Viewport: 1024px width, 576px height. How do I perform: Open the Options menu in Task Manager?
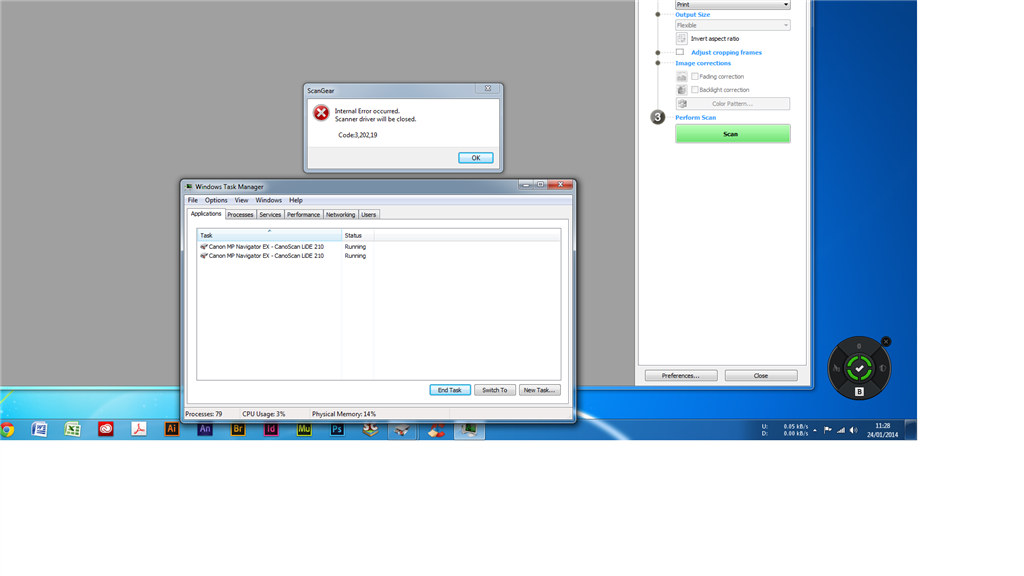pyautogui.click(x=216, y=200)
